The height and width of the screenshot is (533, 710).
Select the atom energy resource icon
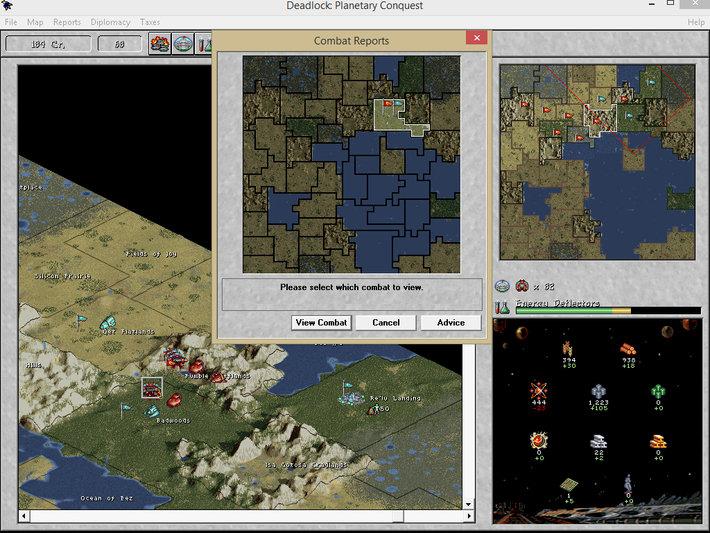coord(538,390)
